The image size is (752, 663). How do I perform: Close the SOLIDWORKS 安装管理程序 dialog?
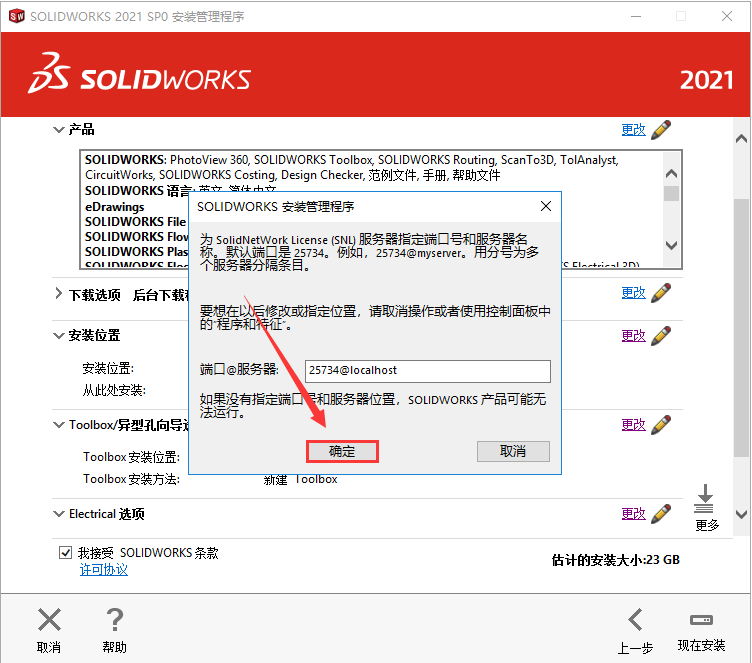coord(546,206)
